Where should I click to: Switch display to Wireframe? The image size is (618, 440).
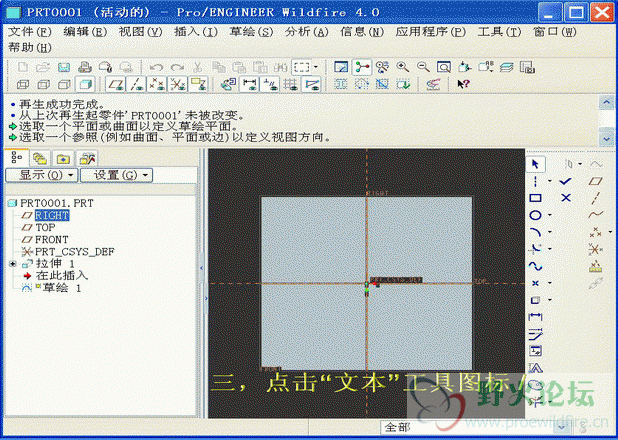(23, 84)
